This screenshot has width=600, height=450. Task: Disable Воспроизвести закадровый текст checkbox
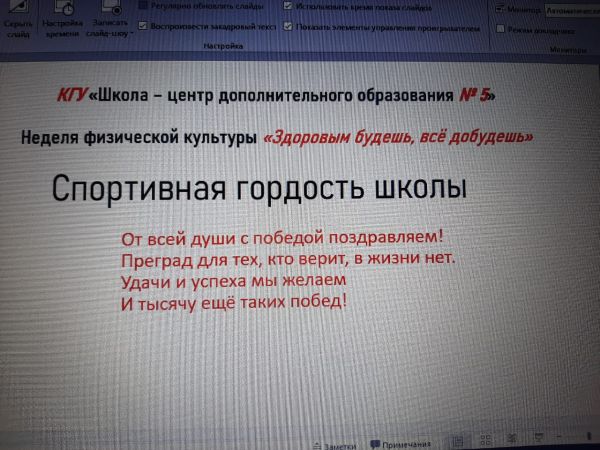click(143, 26)
